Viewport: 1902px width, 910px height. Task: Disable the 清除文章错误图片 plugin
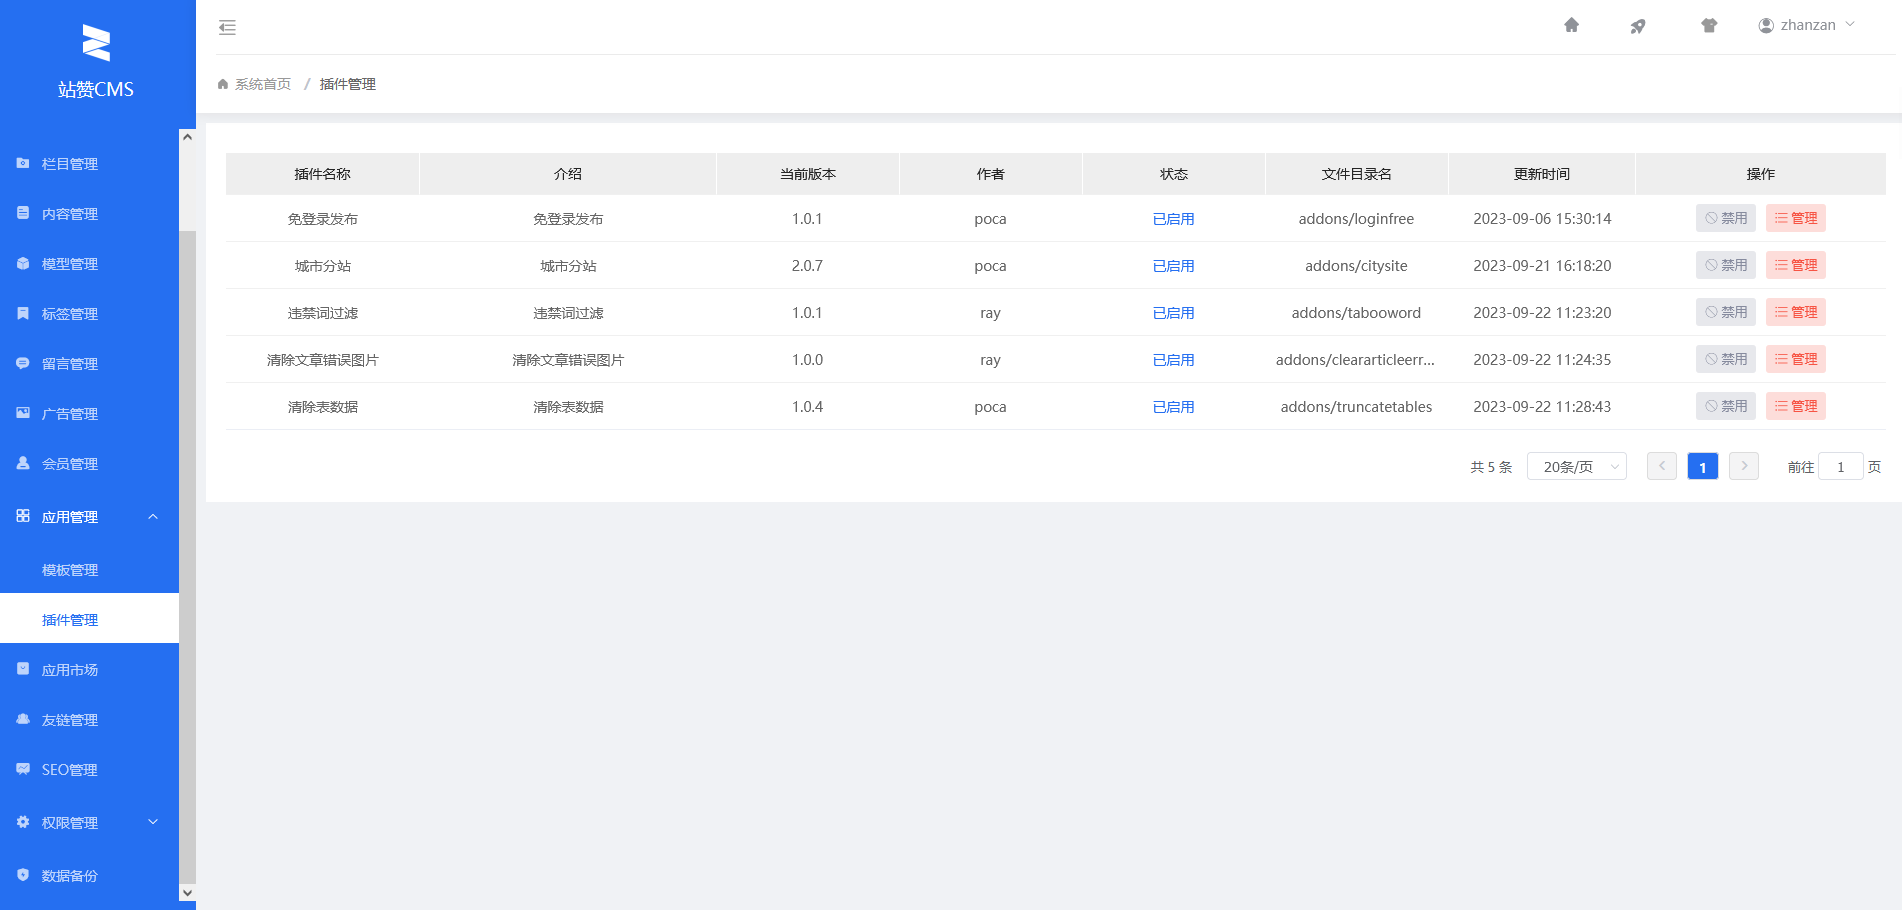coord(1726,359)
